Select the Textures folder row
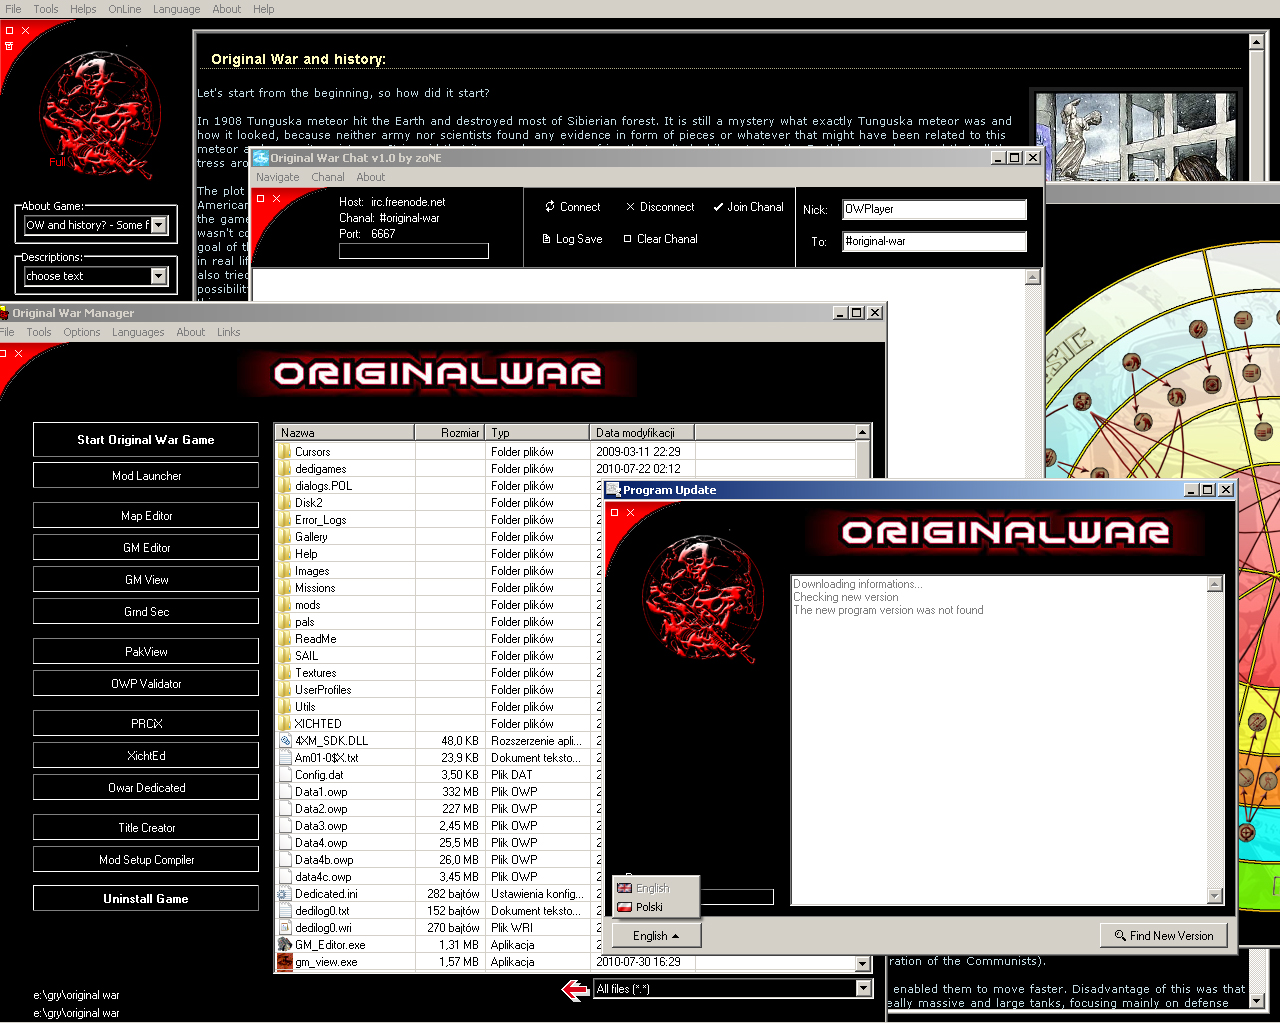Image resolution: width=1280 pixels, height=1024 pixels. click(439, 673)
